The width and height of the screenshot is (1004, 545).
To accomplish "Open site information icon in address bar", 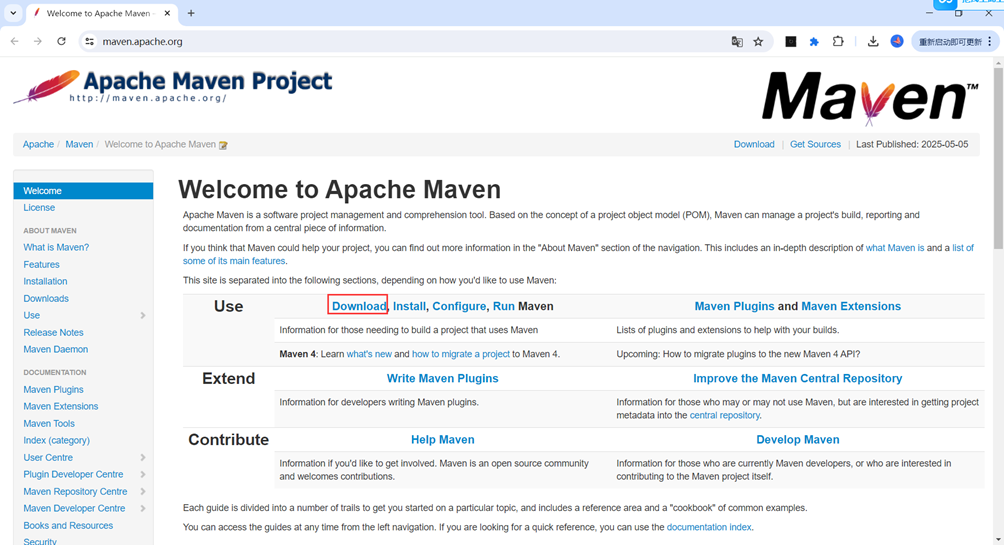I will pyautogui.click(x=90, y=42).
